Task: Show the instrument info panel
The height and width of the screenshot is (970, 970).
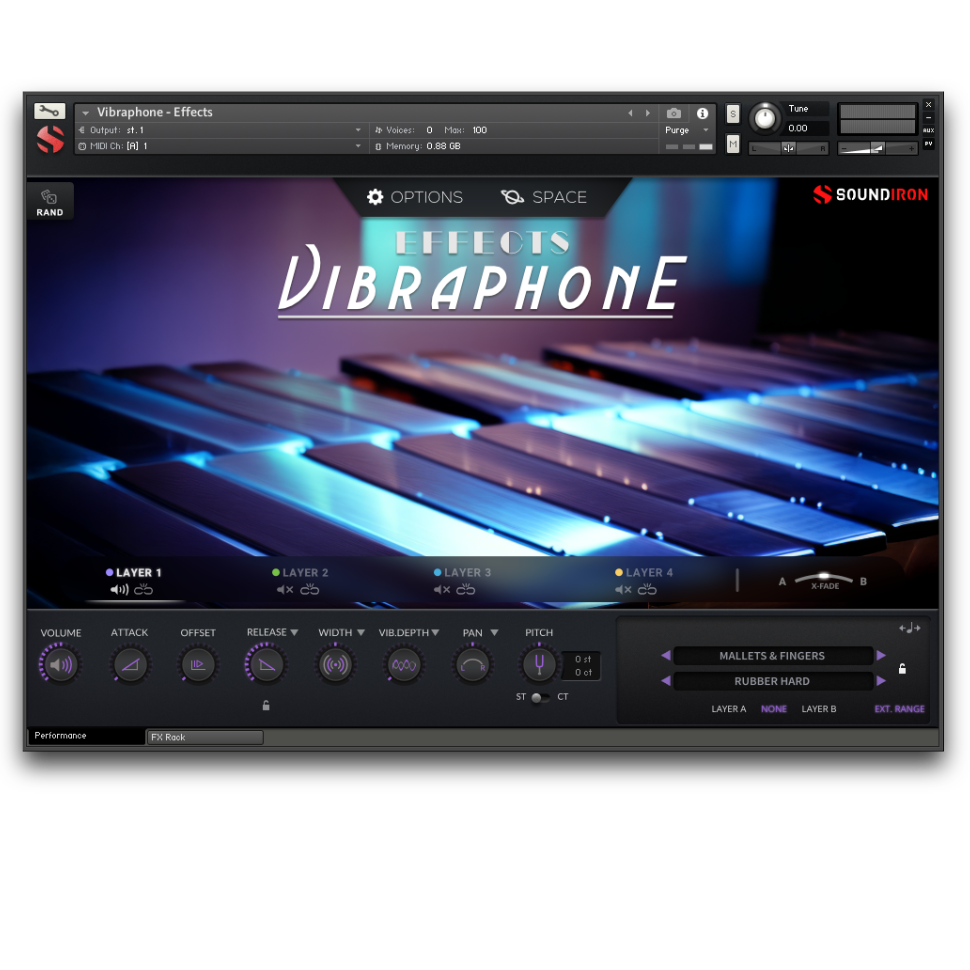Action: pos(702,113)
